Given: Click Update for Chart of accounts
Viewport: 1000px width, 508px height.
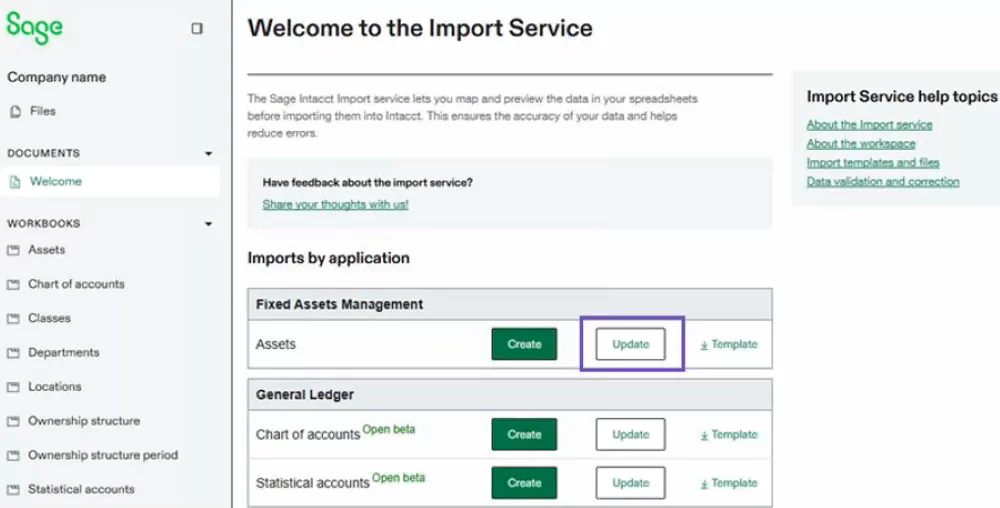Looking at the screenshot, I should pyautogui.click(x=630, y=435).
